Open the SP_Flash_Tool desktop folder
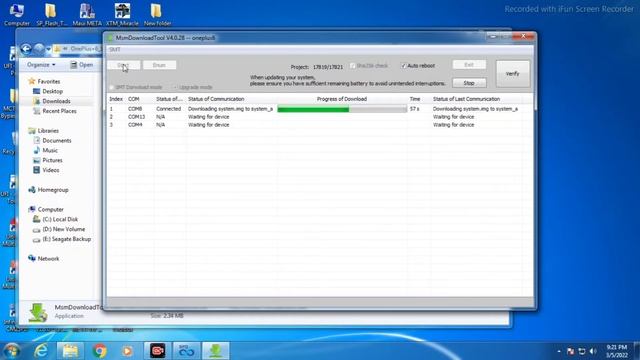The height and width of the screenshot is (360, 640). pyautogui.click(x=51, y=15)
